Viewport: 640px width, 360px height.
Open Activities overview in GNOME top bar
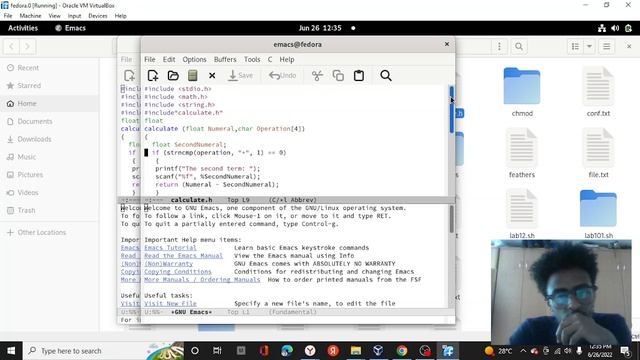click(x=23, y=28)
